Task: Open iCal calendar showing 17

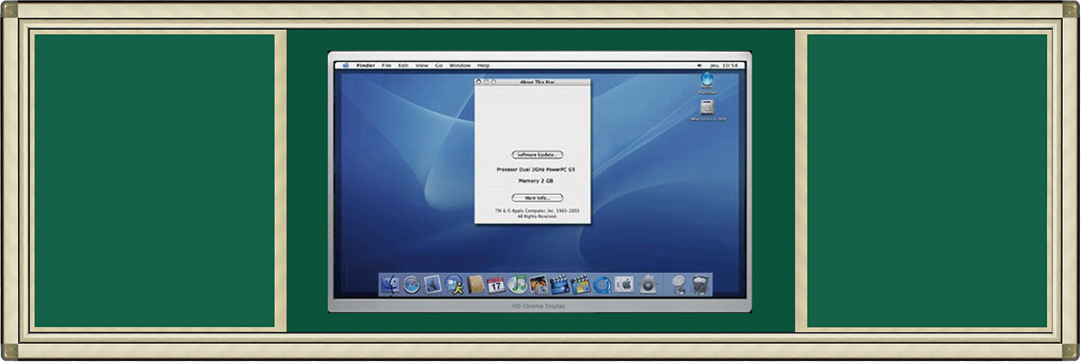Action: tap(496, 284)
